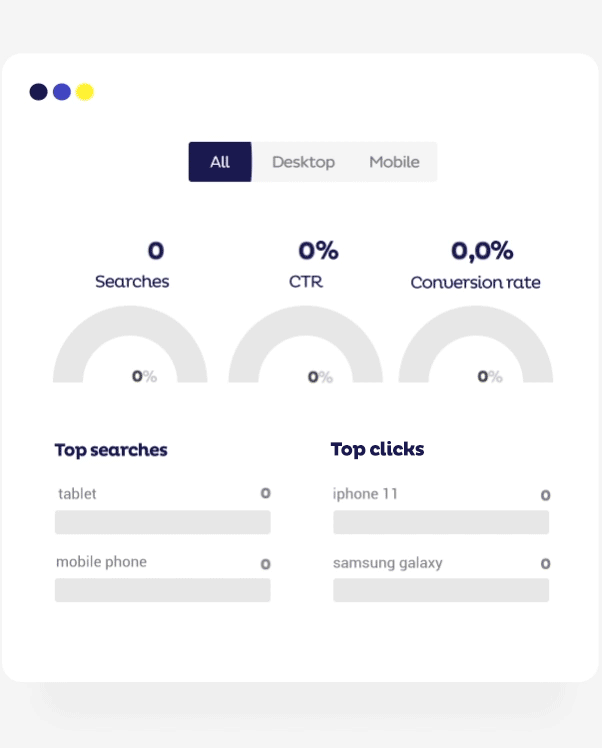The image size is (602, 748).
Task: Click the progress bar under tablet
Action: 162,522
